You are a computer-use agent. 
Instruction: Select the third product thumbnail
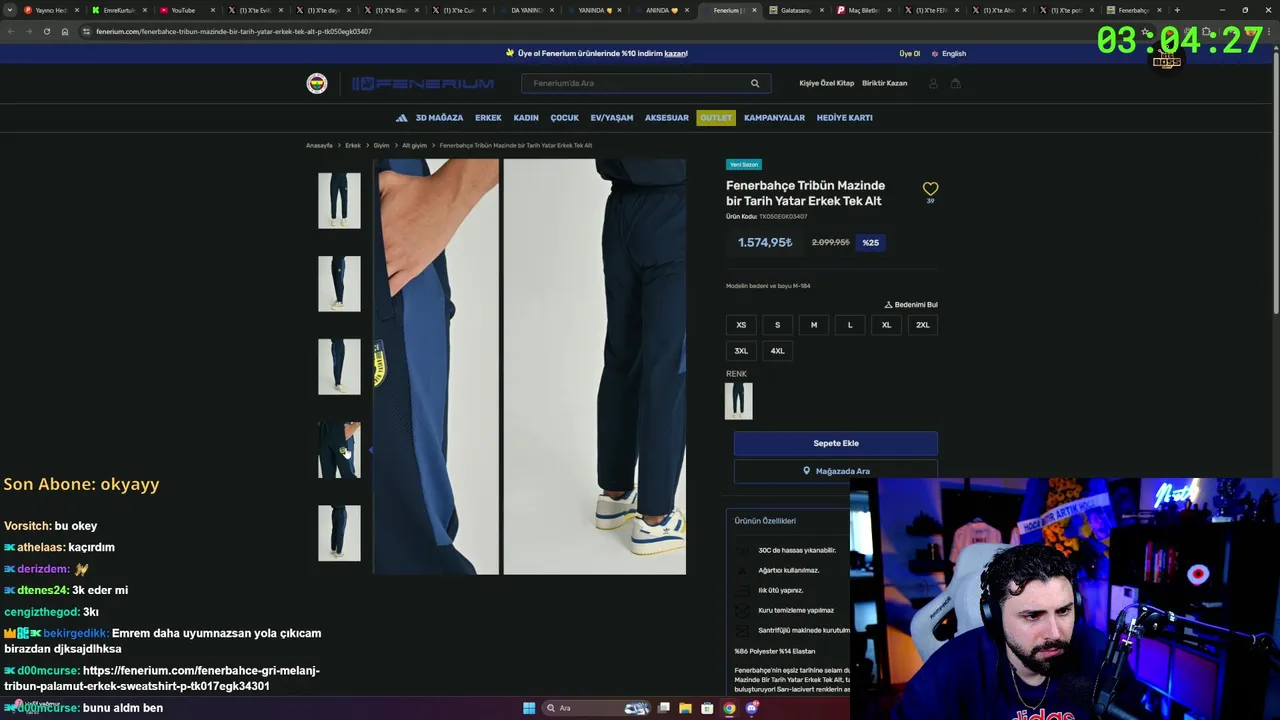(339, 366)
